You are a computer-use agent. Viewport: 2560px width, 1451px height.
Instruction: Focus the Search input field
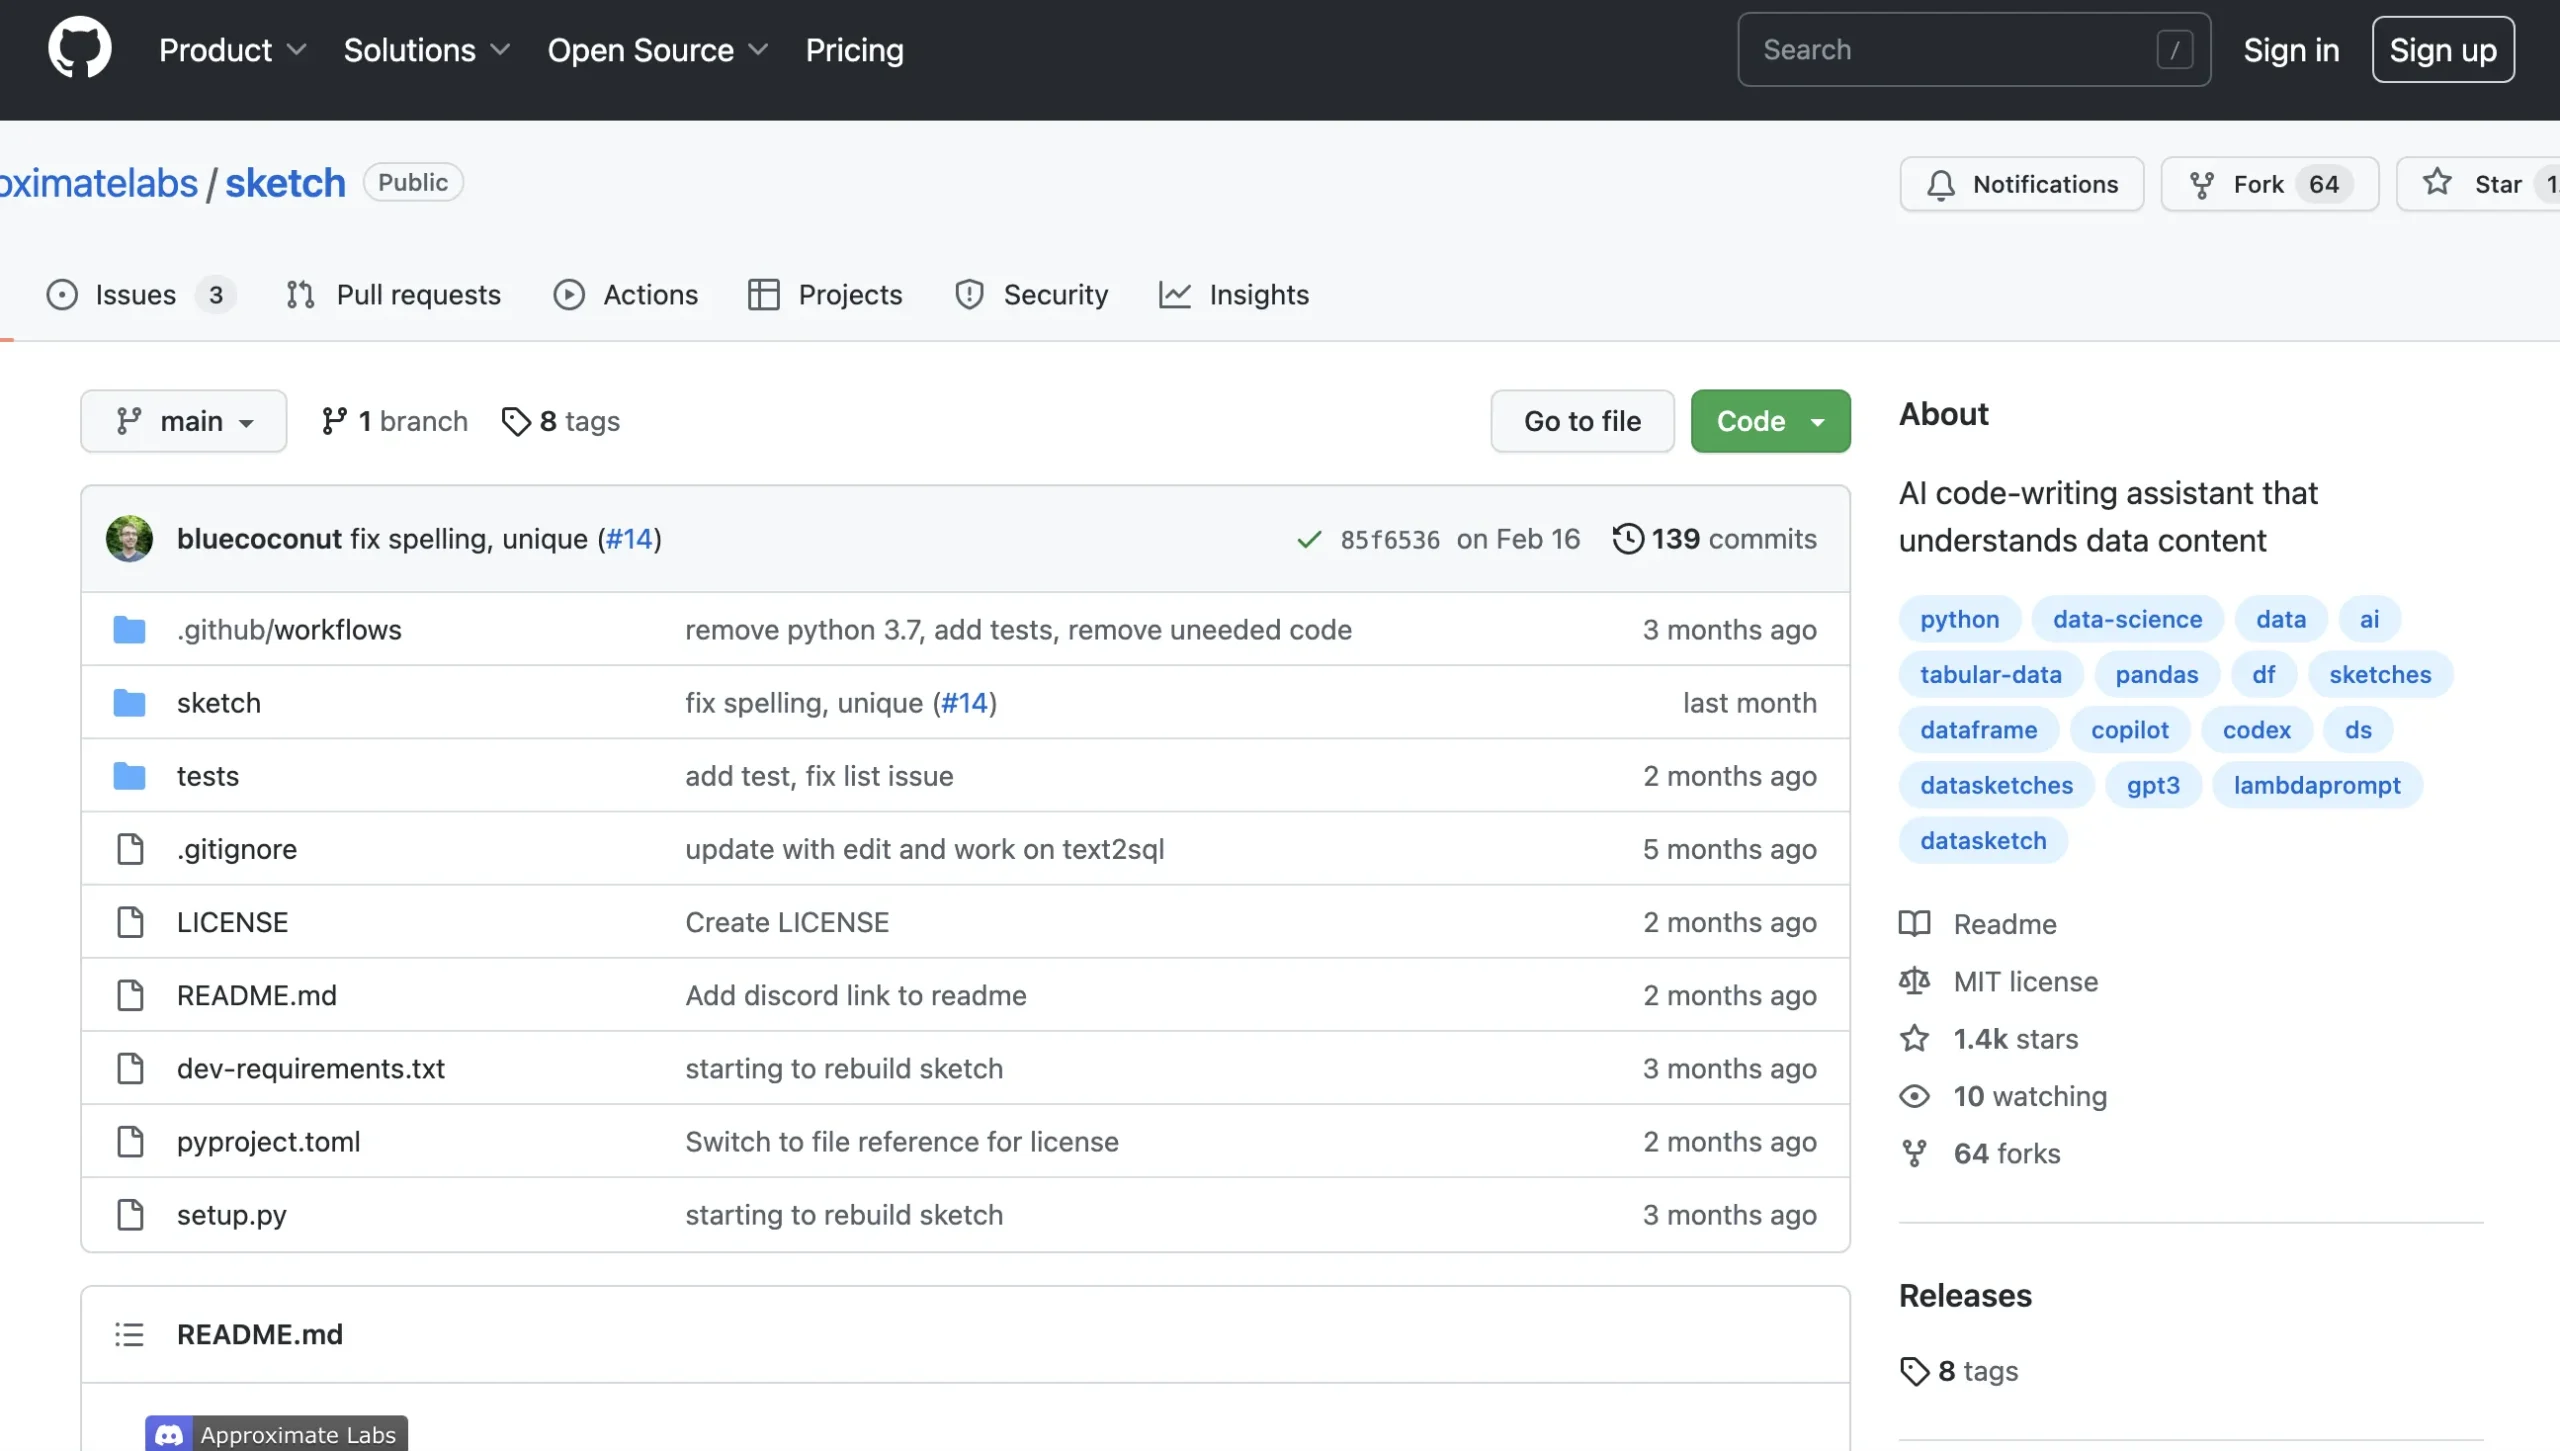(x=1950, y=50)
